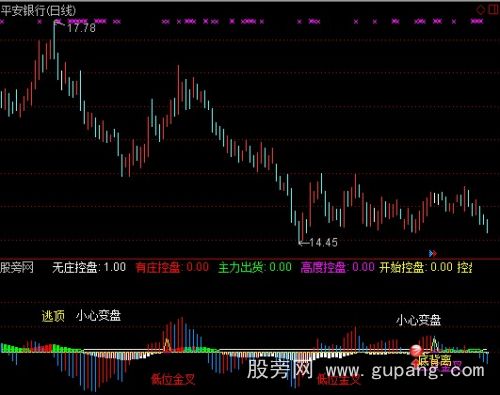The width and height of the screenshot is (500, 395).
Task: Click the yellow 逃顶 signal label
Action: [x=53, y=316]
